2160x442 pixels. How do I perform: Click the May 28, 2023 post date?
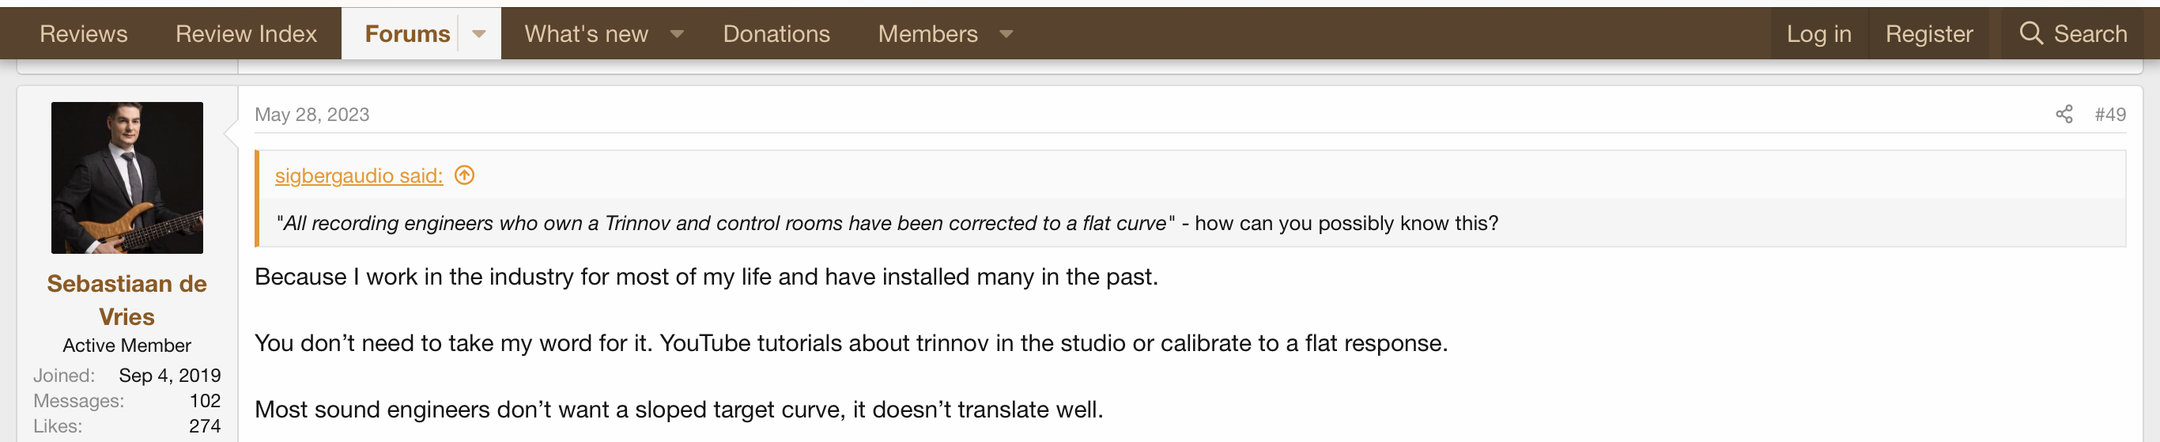(312, 115)
